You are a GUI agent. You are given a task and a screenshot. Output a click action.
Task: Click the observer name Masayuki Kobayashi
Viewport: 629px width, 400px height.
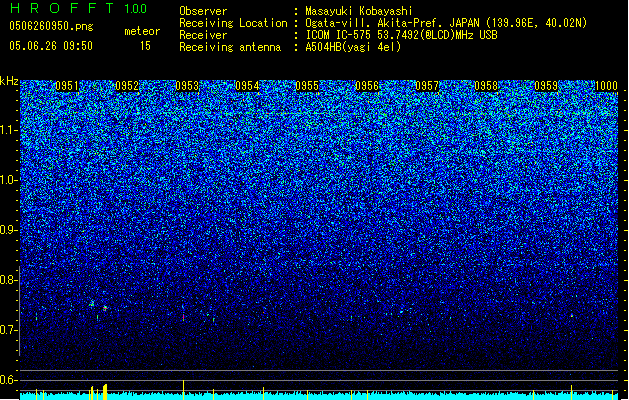tap(359, 11)
